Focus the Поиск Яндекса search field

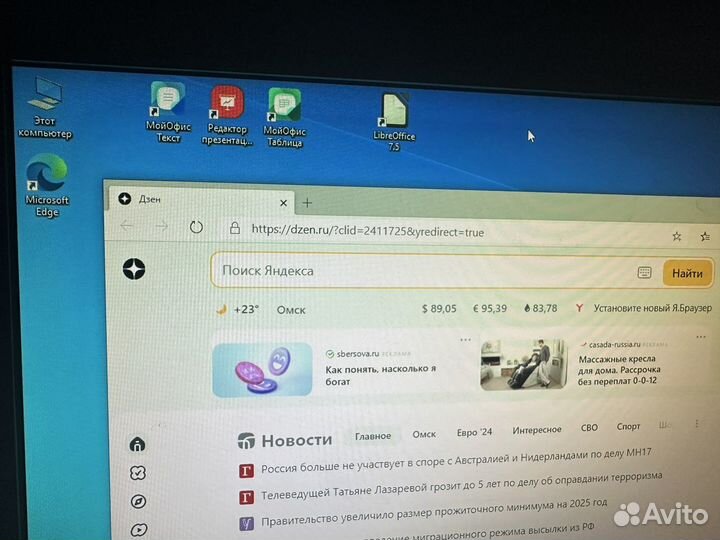click(422, 271)
